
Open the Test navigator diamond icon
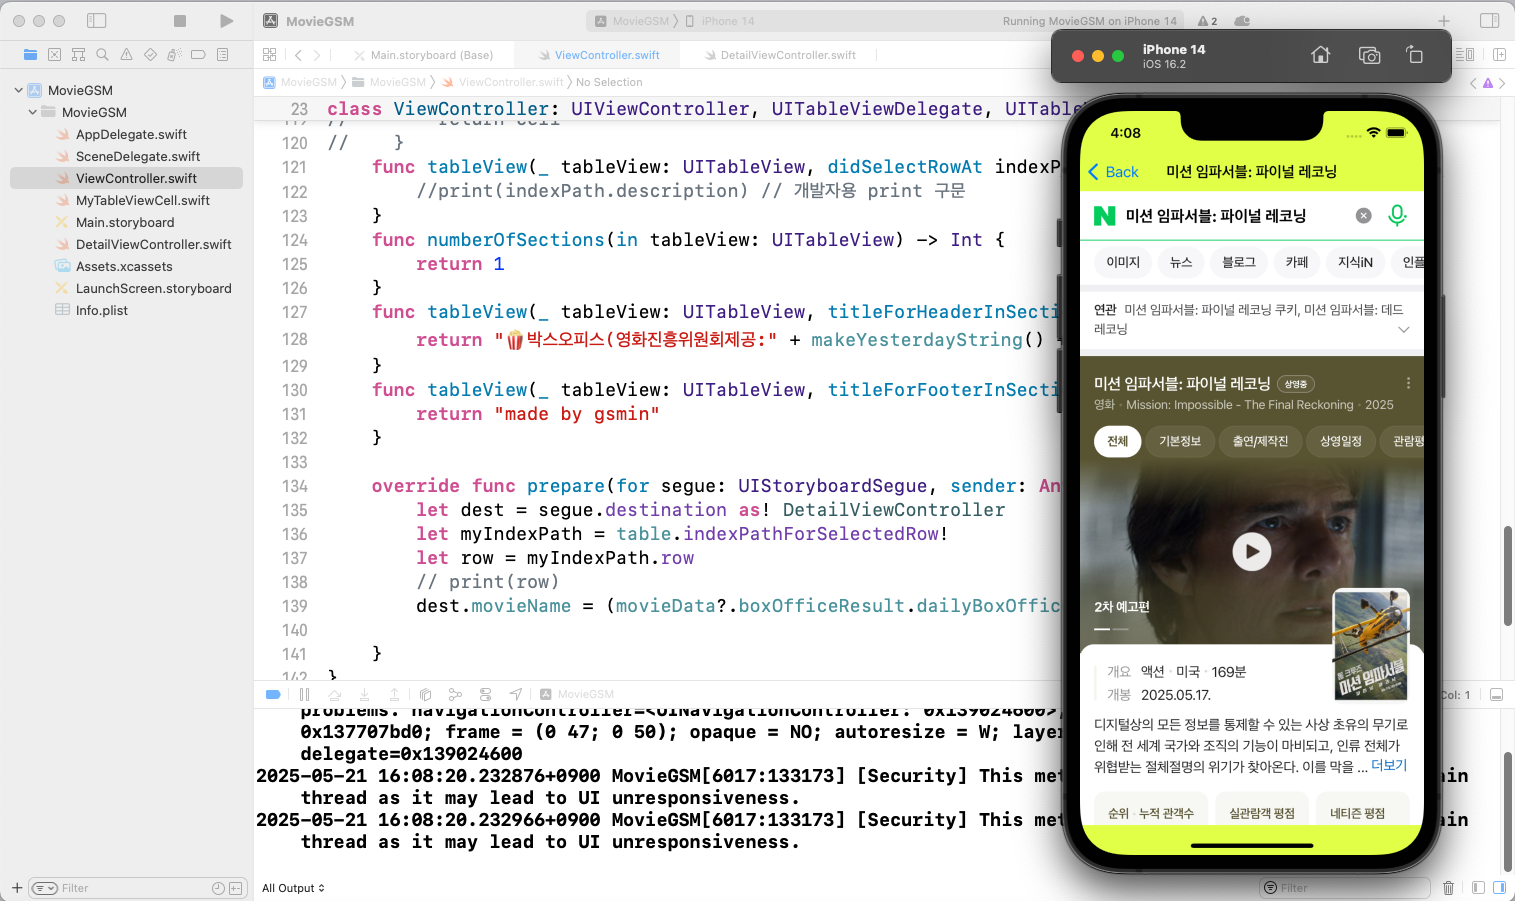(x=150, y=55)
